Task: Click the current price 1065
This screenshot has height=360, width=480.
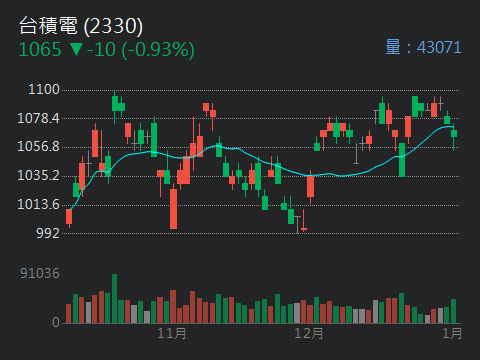Action: point(40,50)
